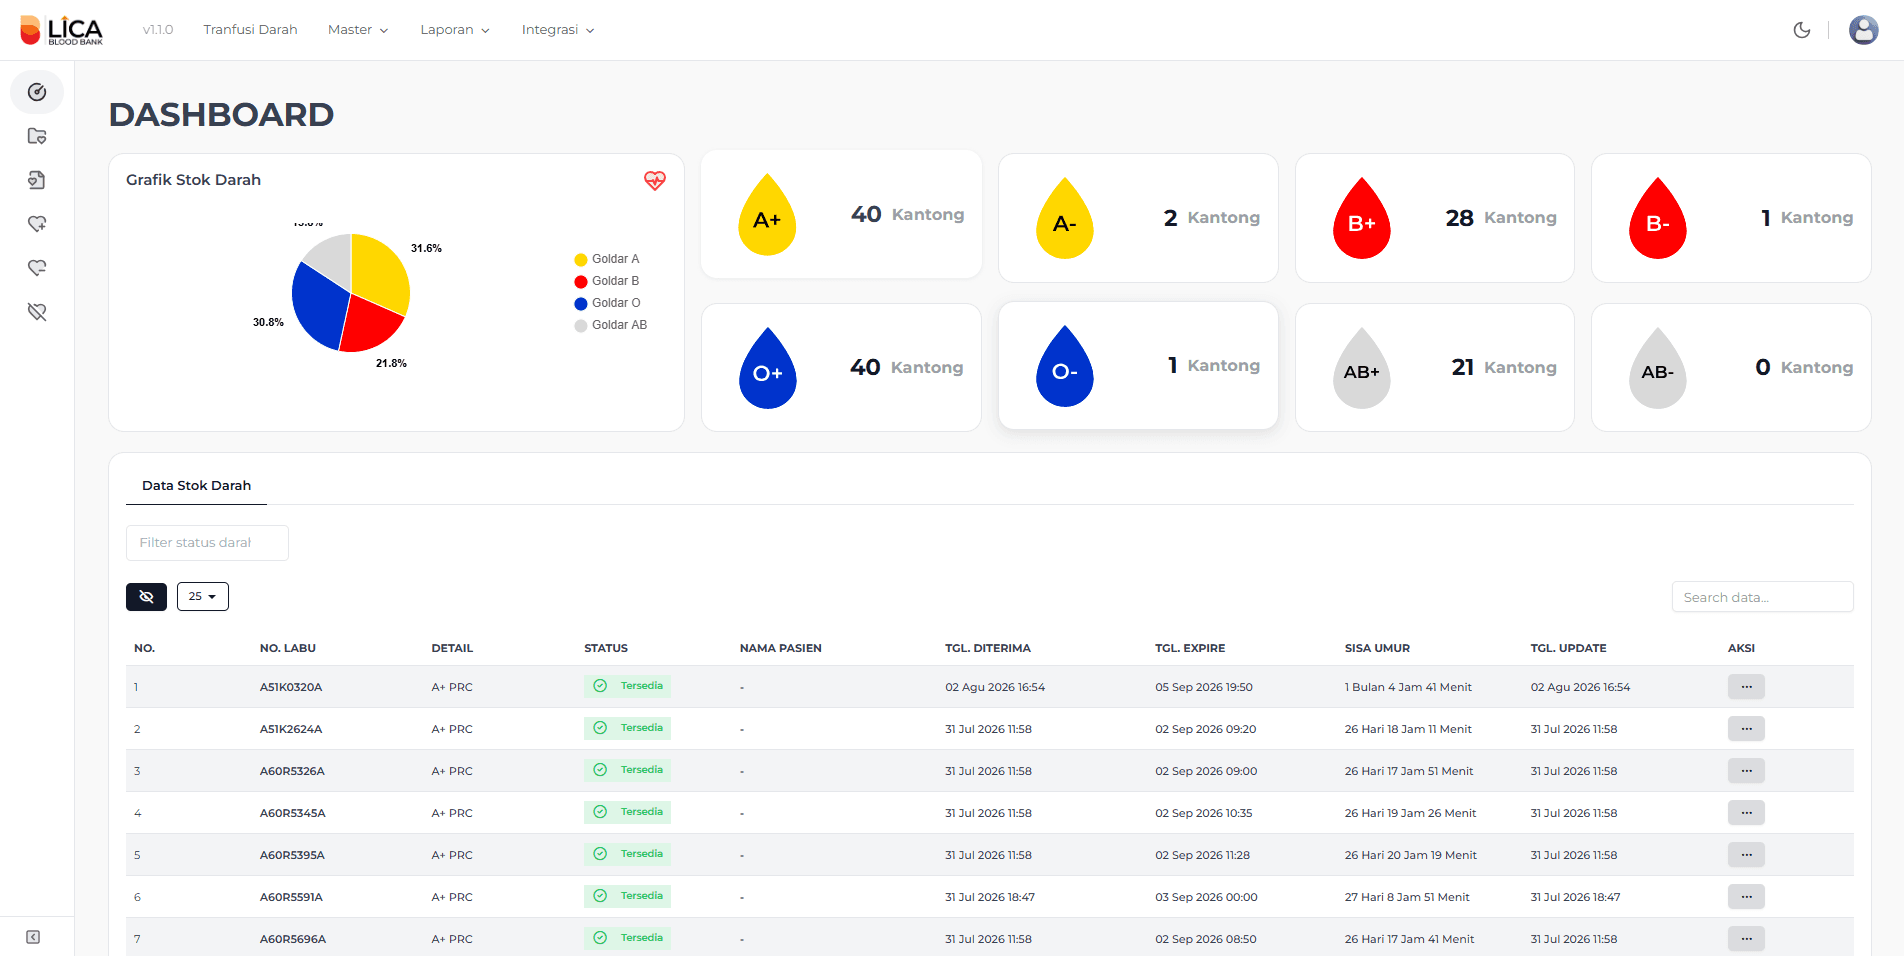The height and width of the screenshot is (956, 1904).
Task: Click the heartbeat icon on Grafik Stok Darah
Action: pos(655,180)
